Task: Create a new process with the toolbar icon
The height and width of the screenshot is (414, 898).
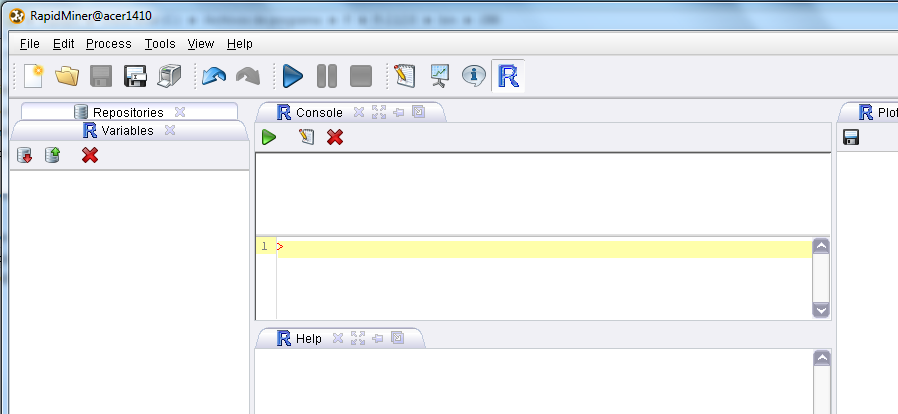Action: (34, 76)
